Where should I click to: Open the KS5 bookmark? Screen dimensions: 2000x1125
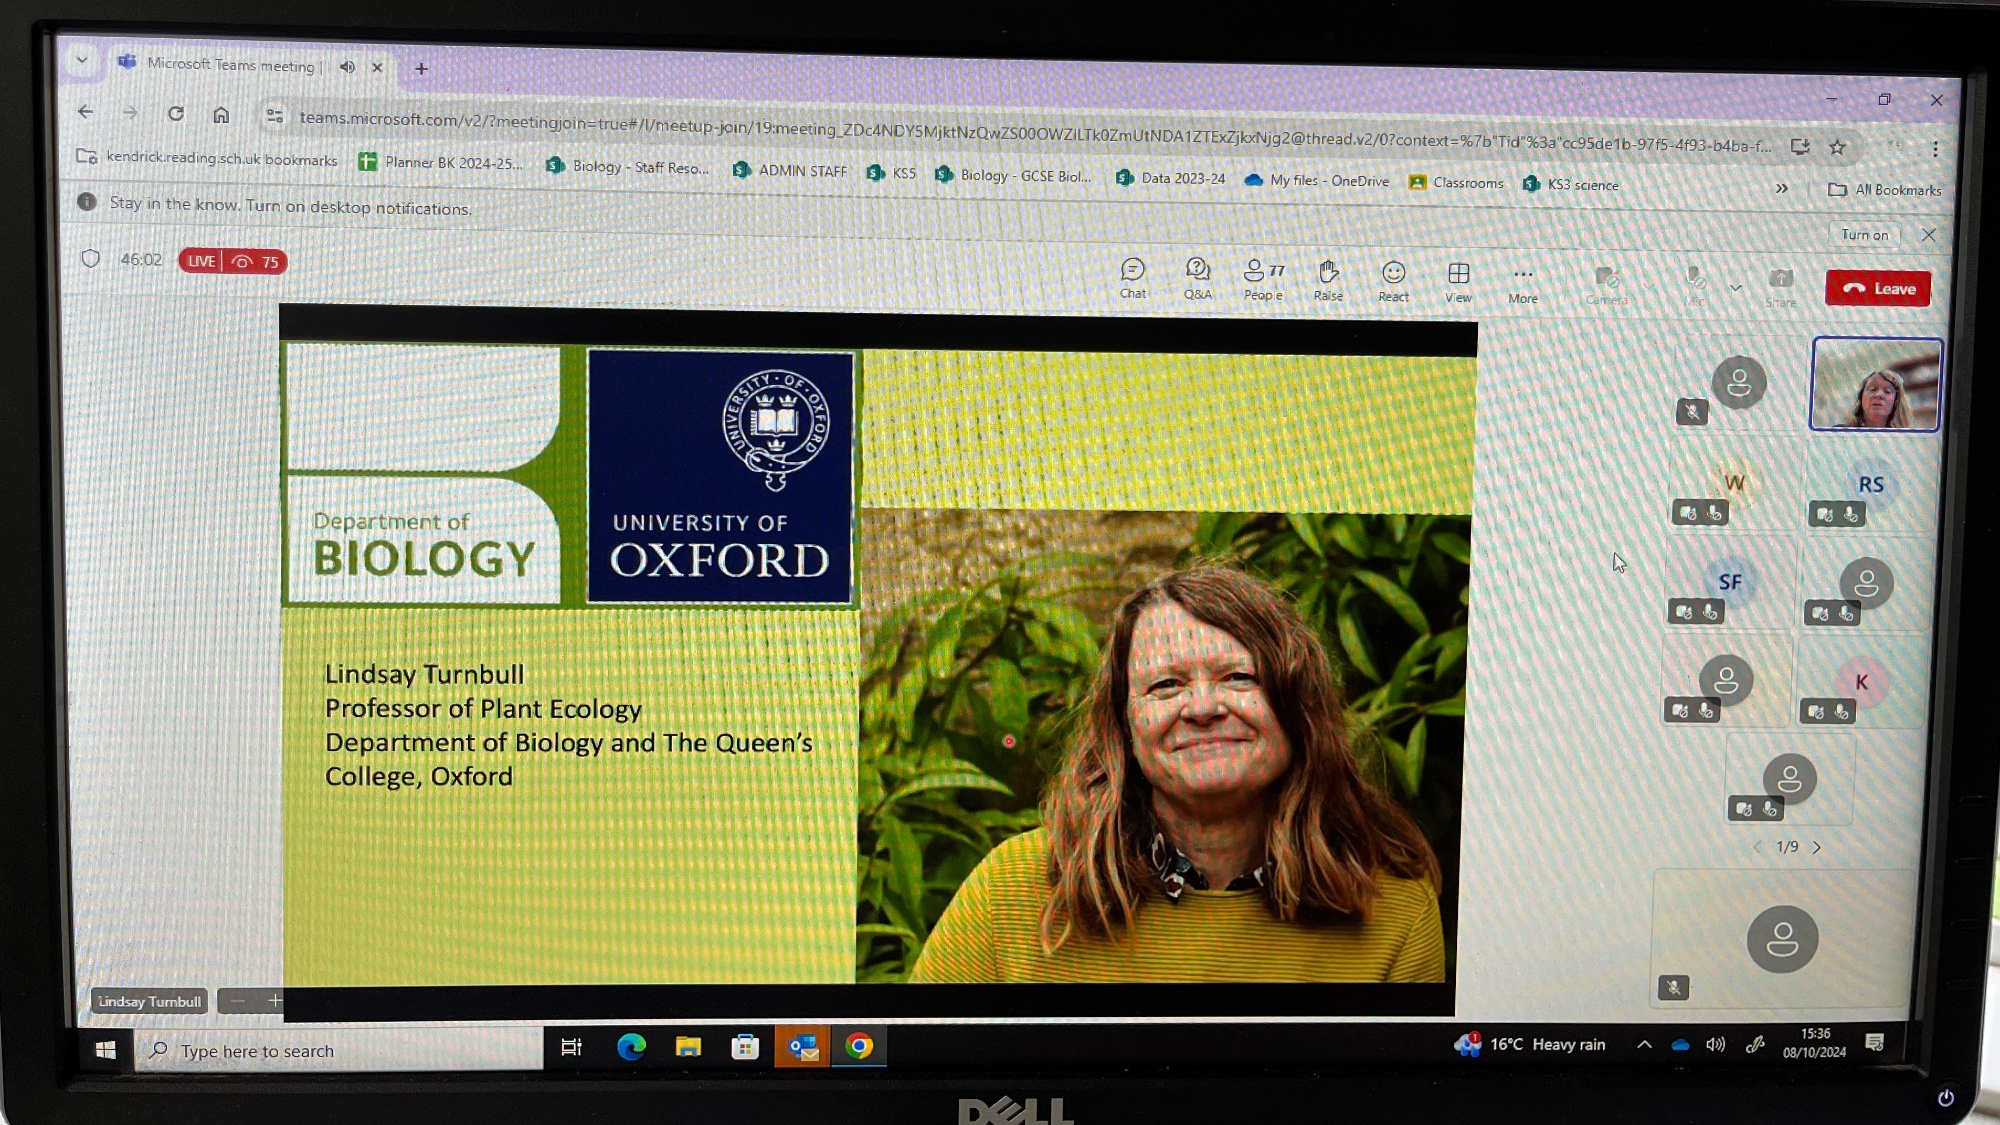891,173
